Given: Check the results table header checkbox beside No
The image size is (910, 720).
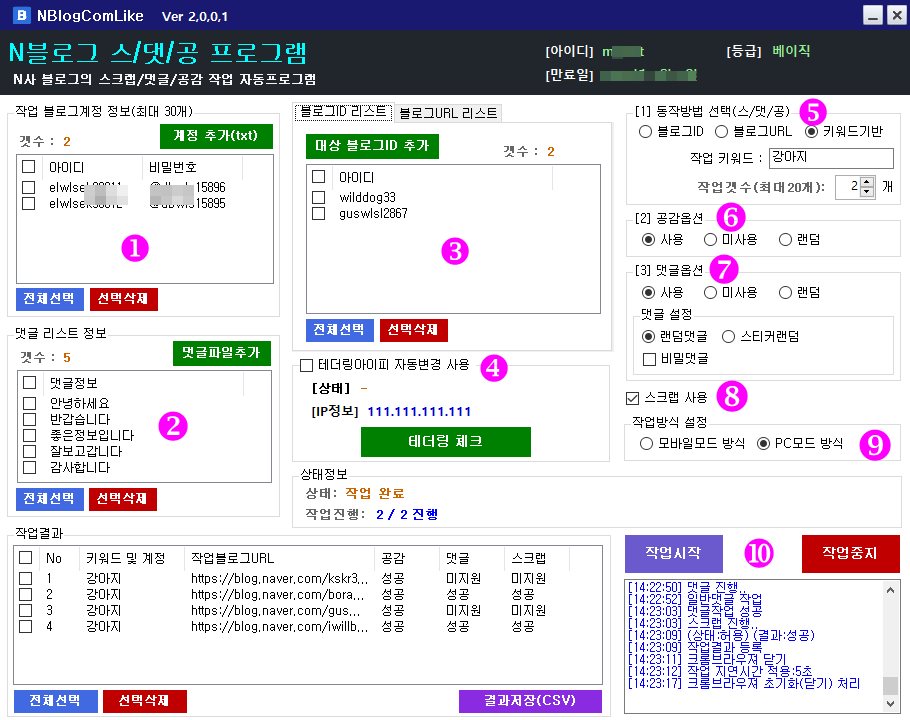Looking at the screenshot, I should pyautogui.click(x=26, y=558).
